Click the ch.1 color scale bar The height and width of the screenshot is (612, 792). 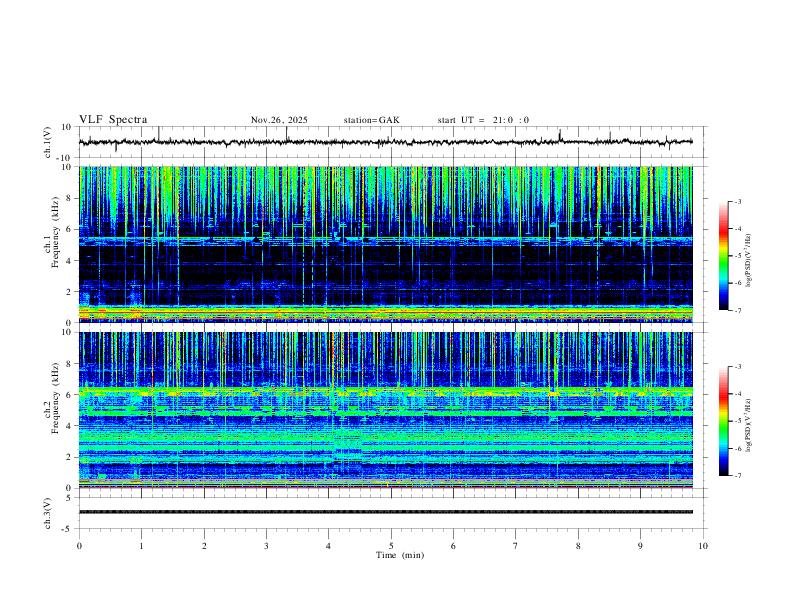[x=723, y=256]
